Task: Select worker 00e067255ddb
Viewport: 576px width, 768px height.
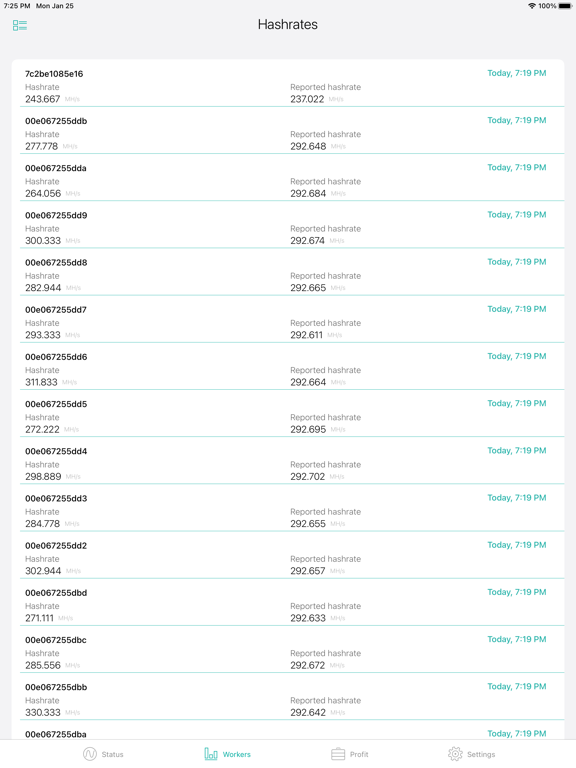Action: (288, 130)
